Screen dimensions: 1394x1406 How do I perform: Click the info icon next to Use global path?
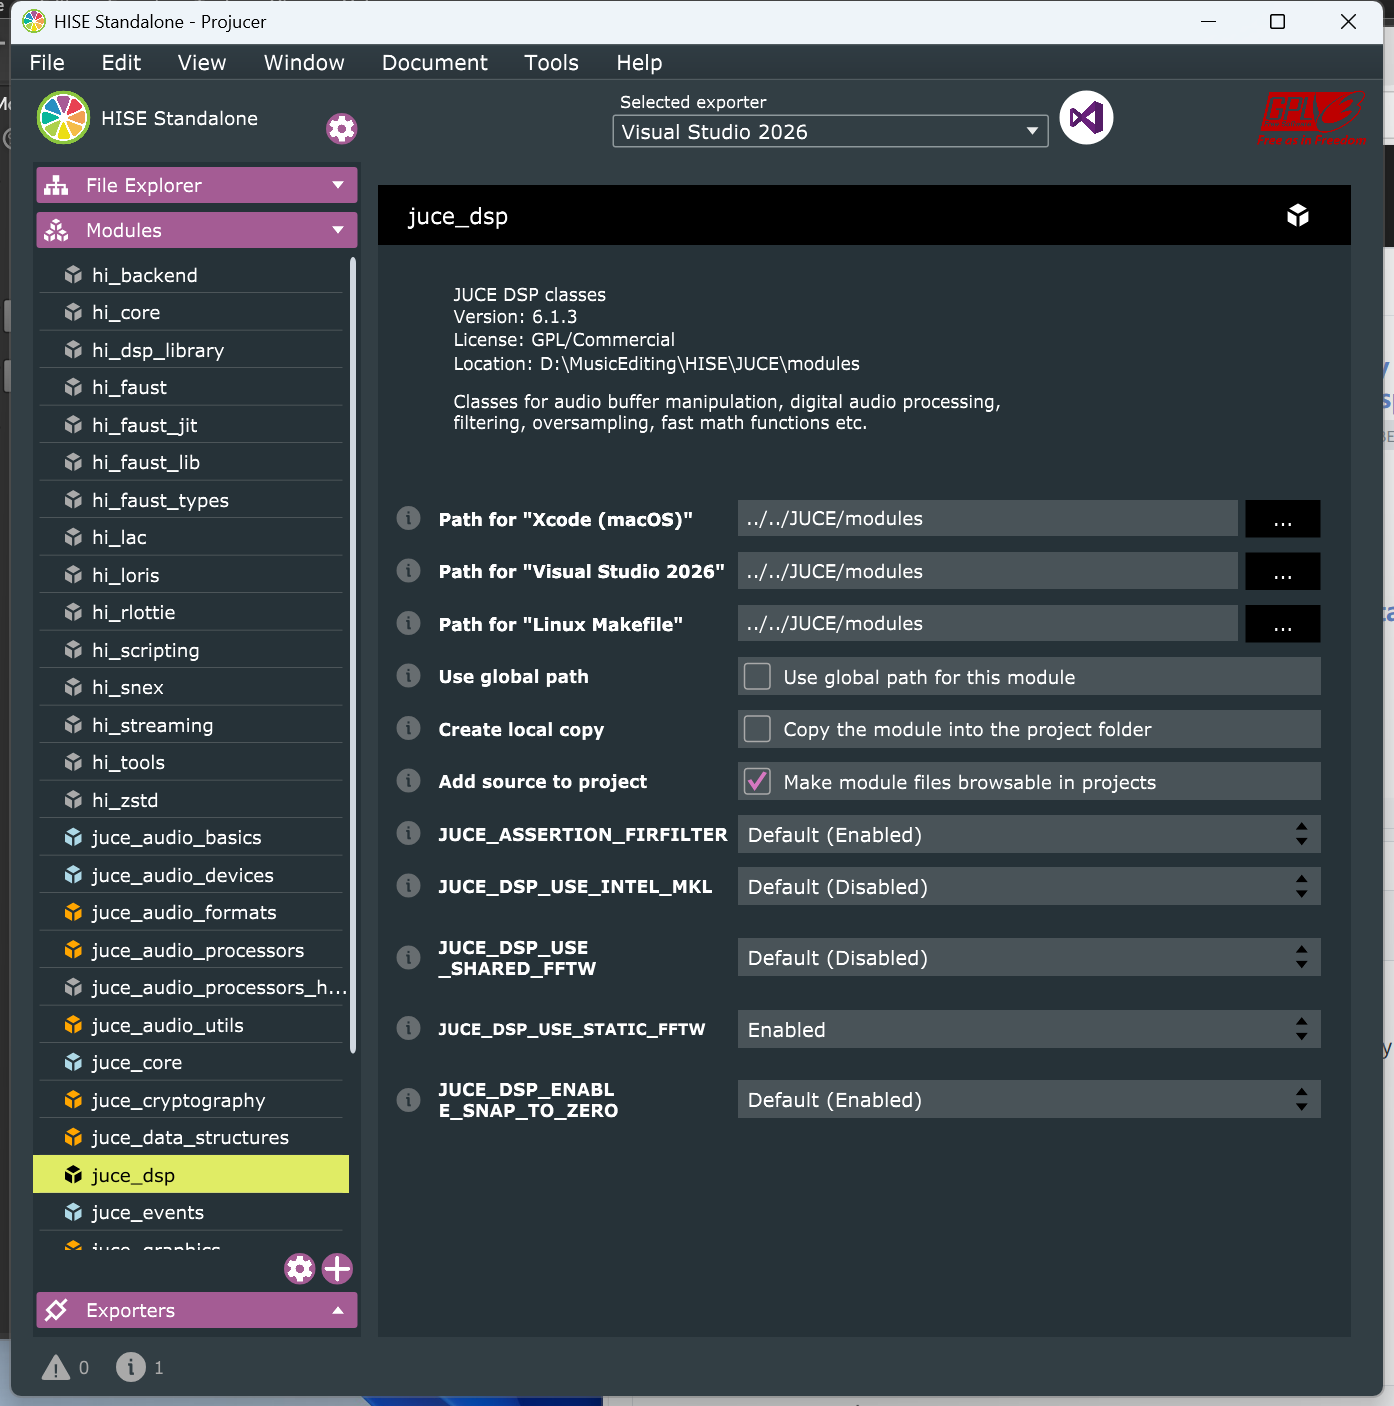[x=408, y=676]
